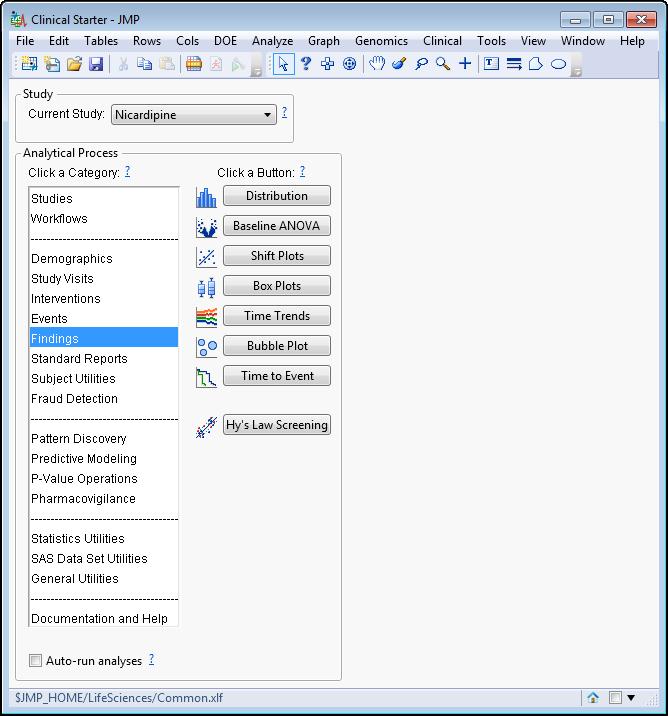Select the Help question mark tool
Image resolution: width=668 pixels, height=716 pixels.
pos(306,63)
